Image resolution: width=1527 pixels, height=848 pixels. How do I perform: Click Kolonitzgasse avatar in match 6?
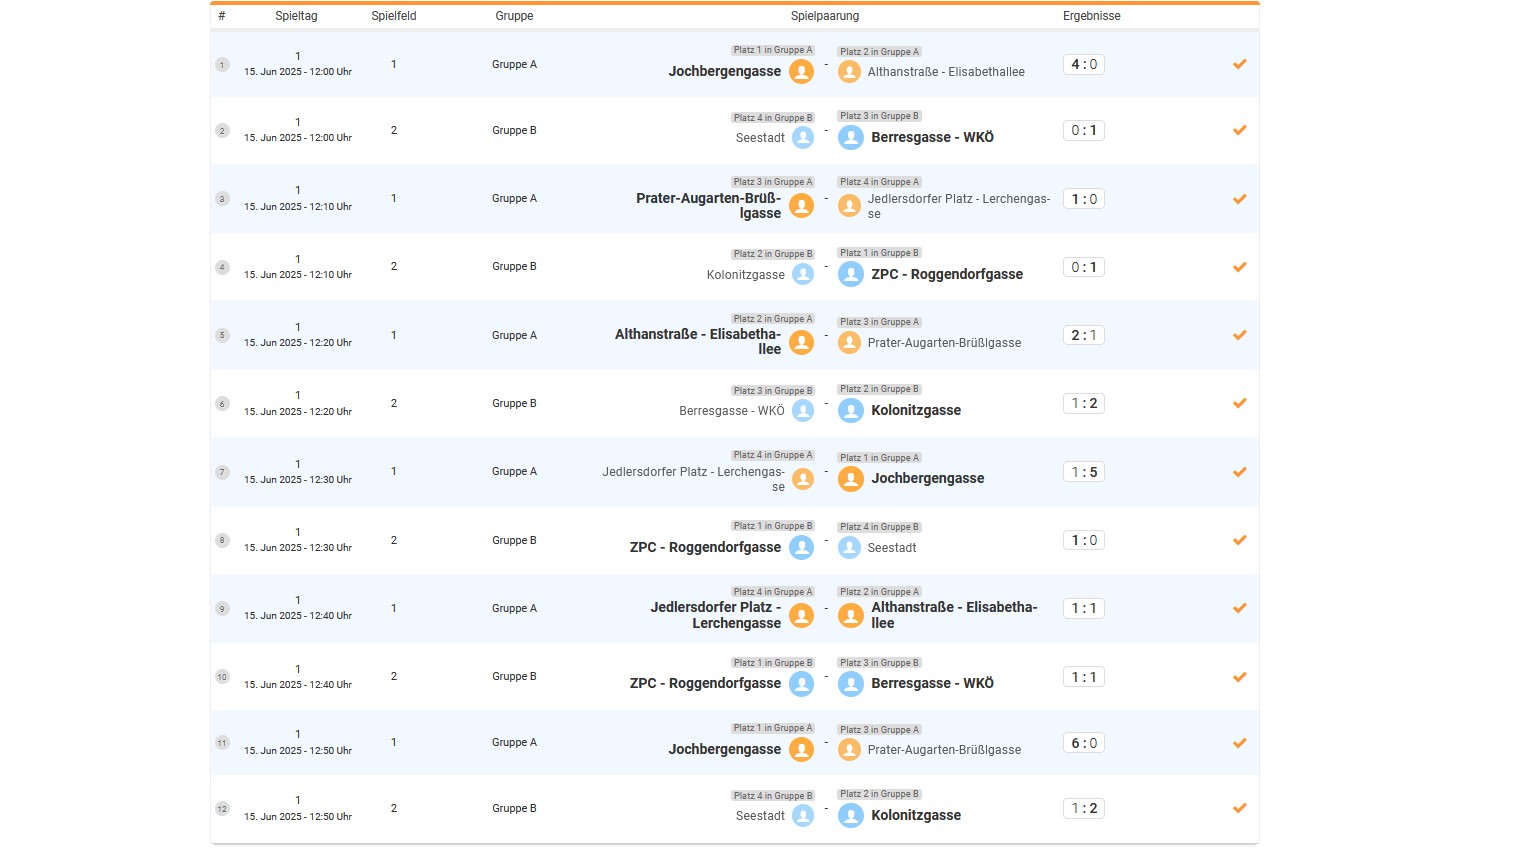coord(851,410)
